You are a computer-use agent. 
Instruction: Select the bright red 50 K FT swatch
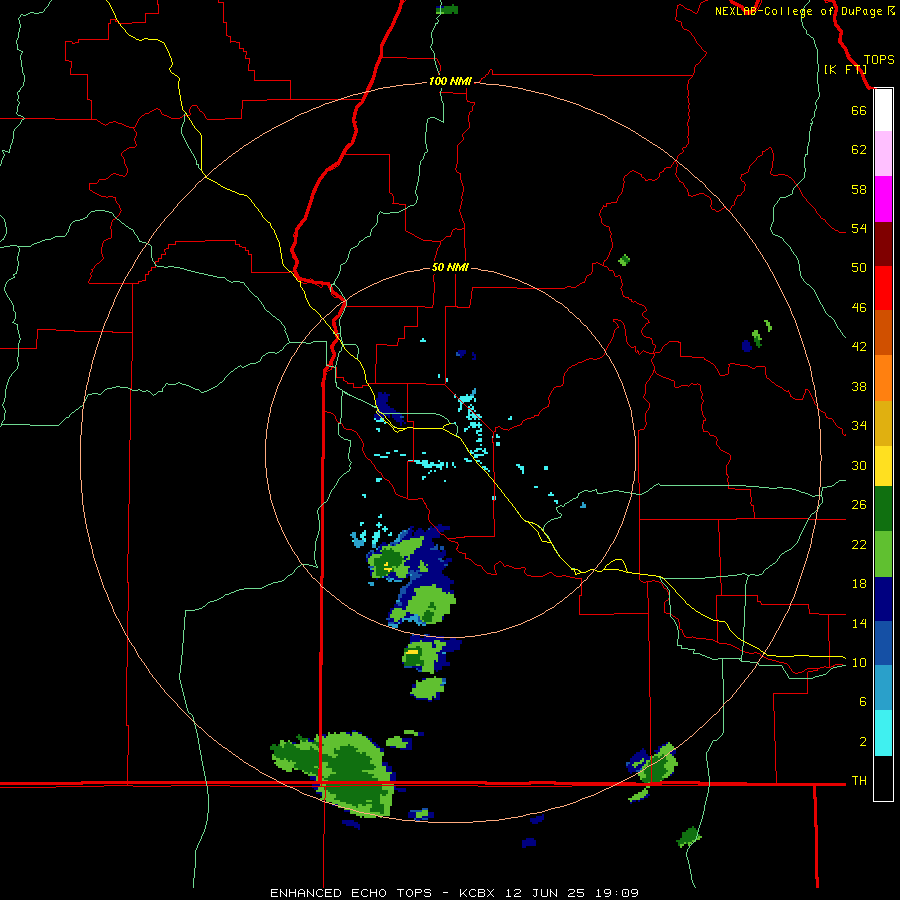coord(883,288)
